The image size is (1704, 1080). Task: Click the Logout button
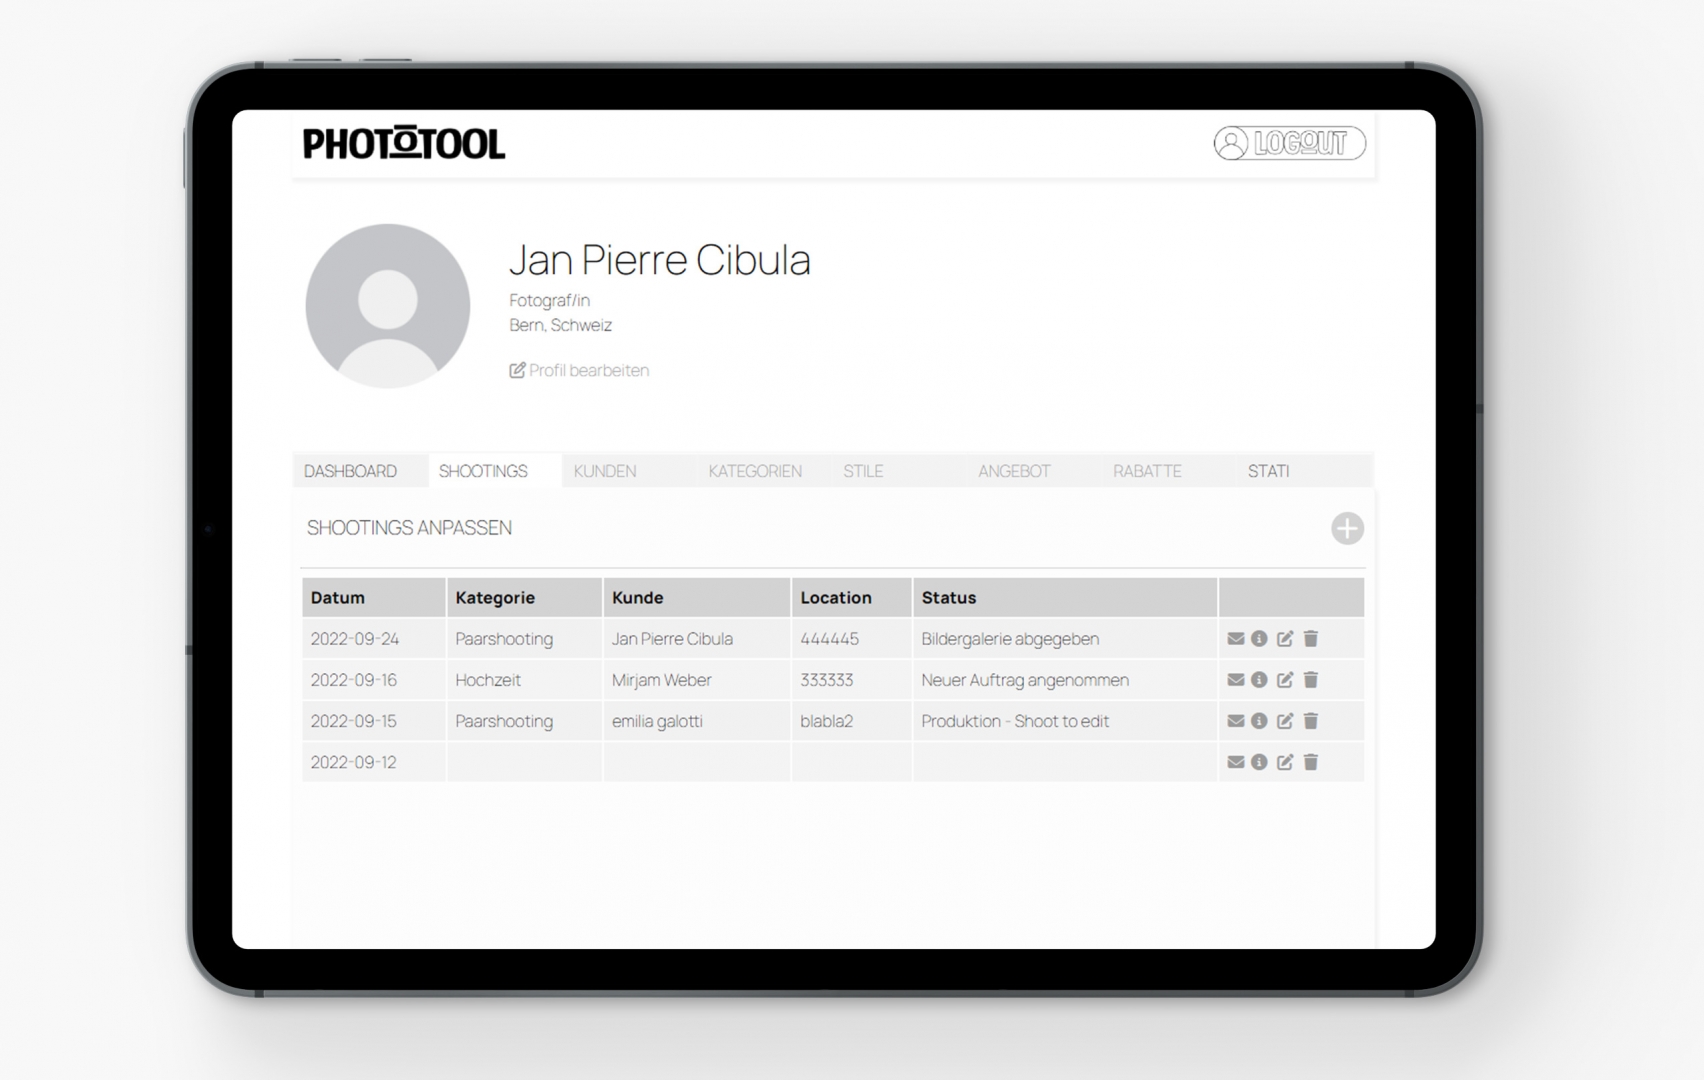click(x=1289, y=143)
